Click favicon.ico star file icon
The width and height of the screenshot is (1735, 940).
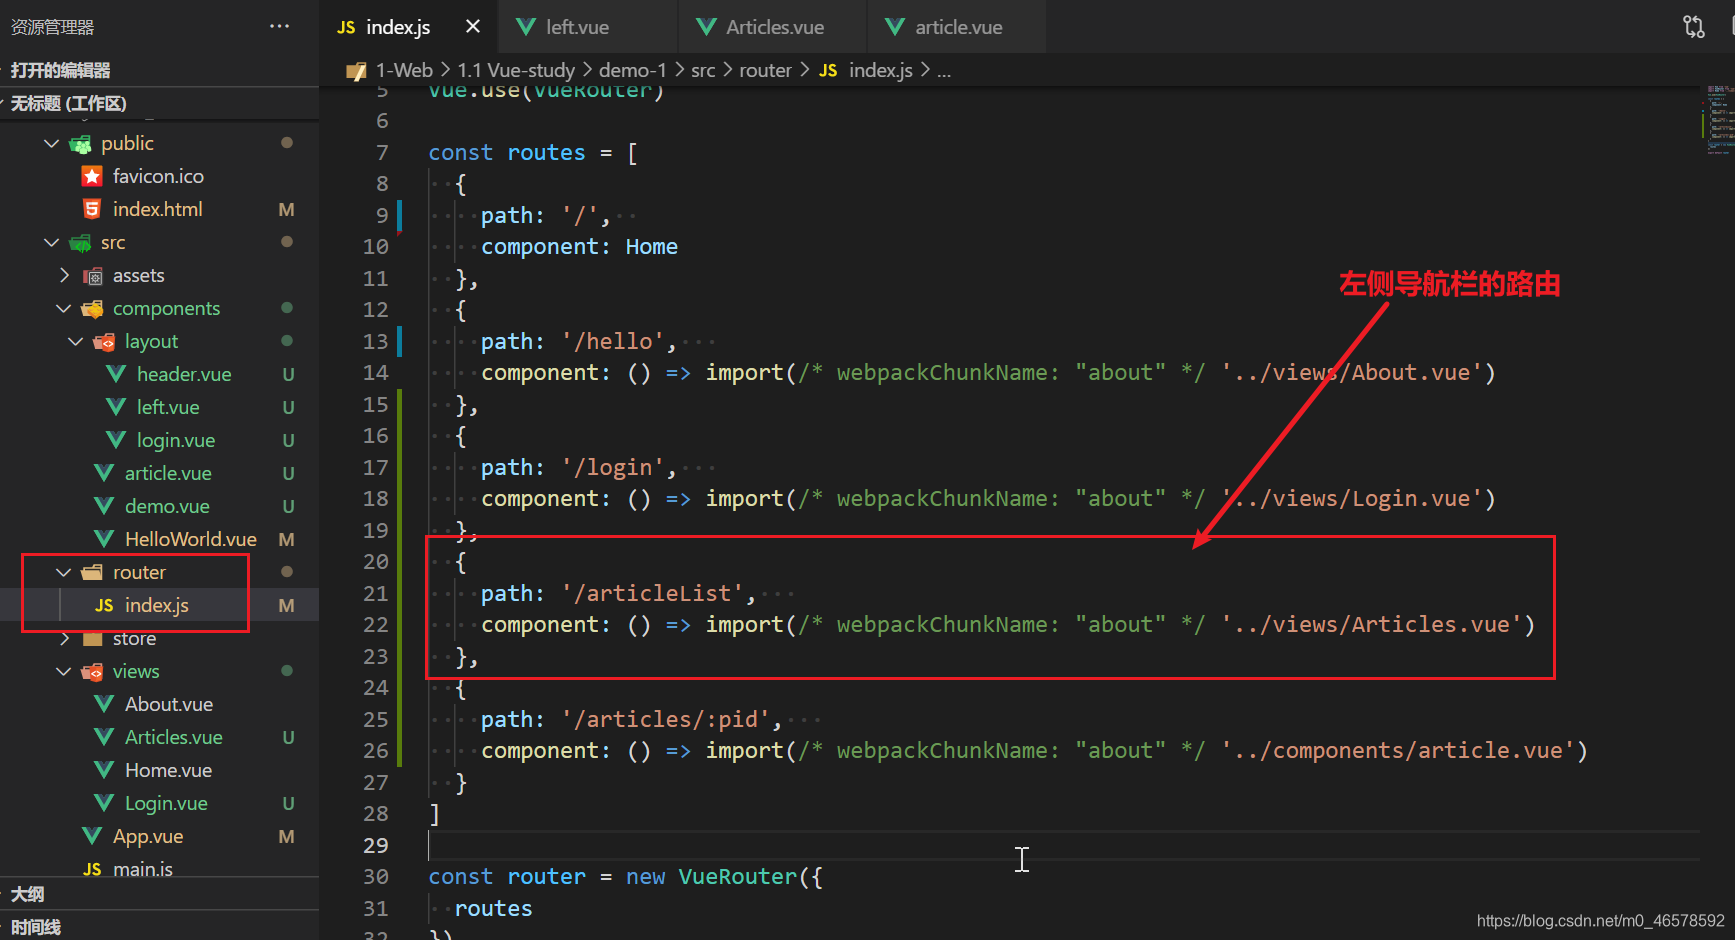pyautogui.click(x=92, y=176)
